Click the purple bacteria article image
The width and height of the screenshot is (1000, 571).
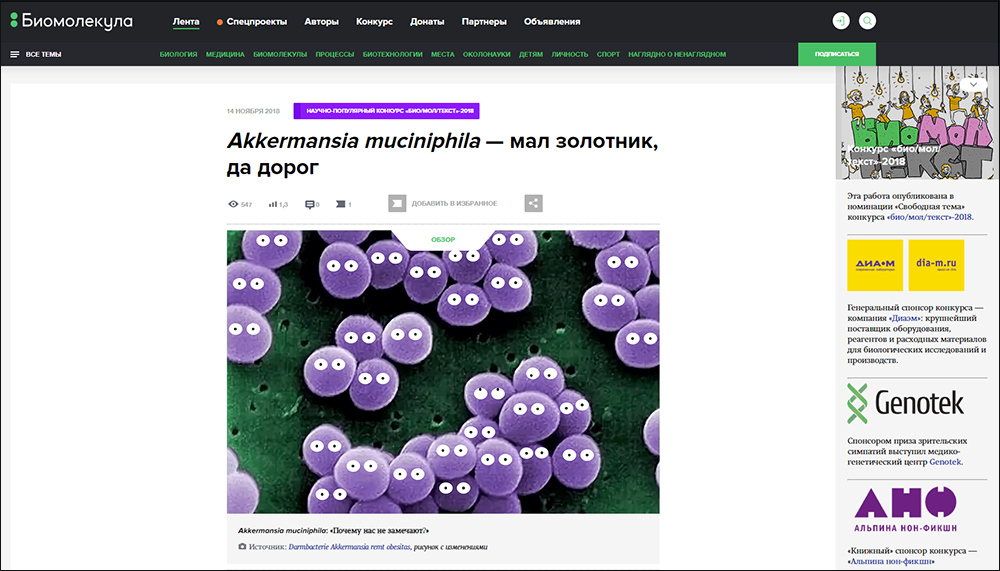coord(443,372)
